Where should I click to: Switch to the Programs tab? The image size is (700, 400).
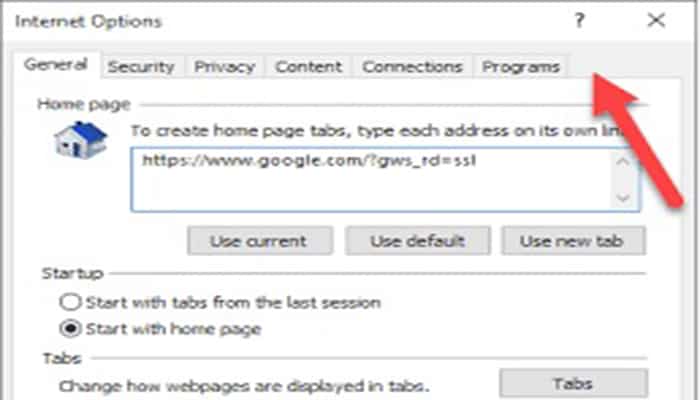pyautogui.click(x=520, y=67)
